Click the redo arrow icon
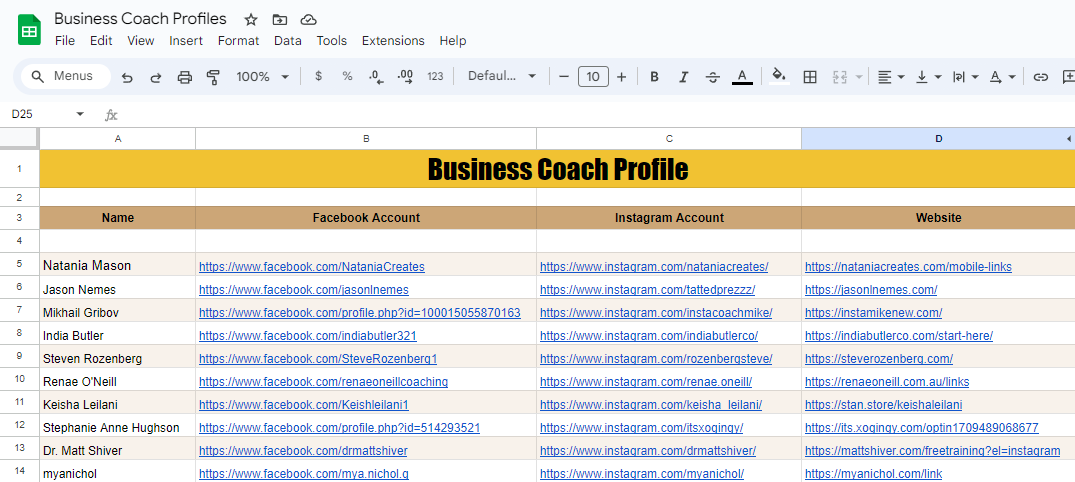 156,77
